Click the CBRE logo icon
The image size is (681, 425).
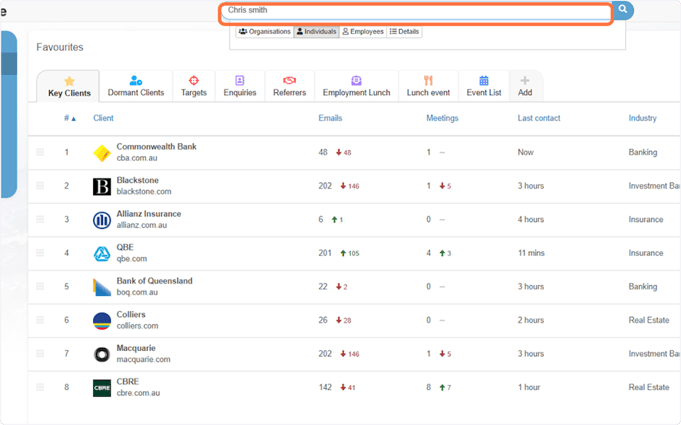click(x=102, y=388)
